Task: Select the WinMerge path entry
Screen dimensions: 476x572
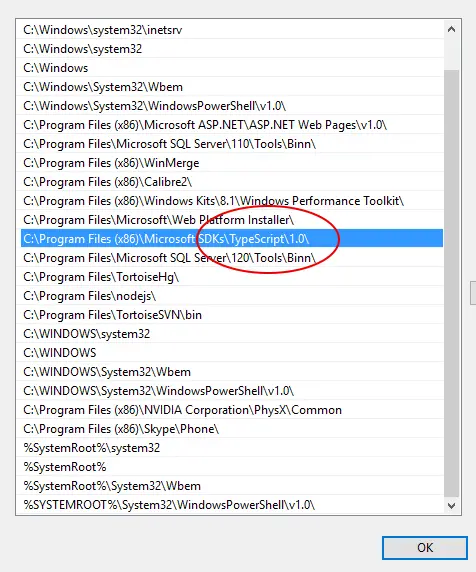Action: (x=232, y=163)
